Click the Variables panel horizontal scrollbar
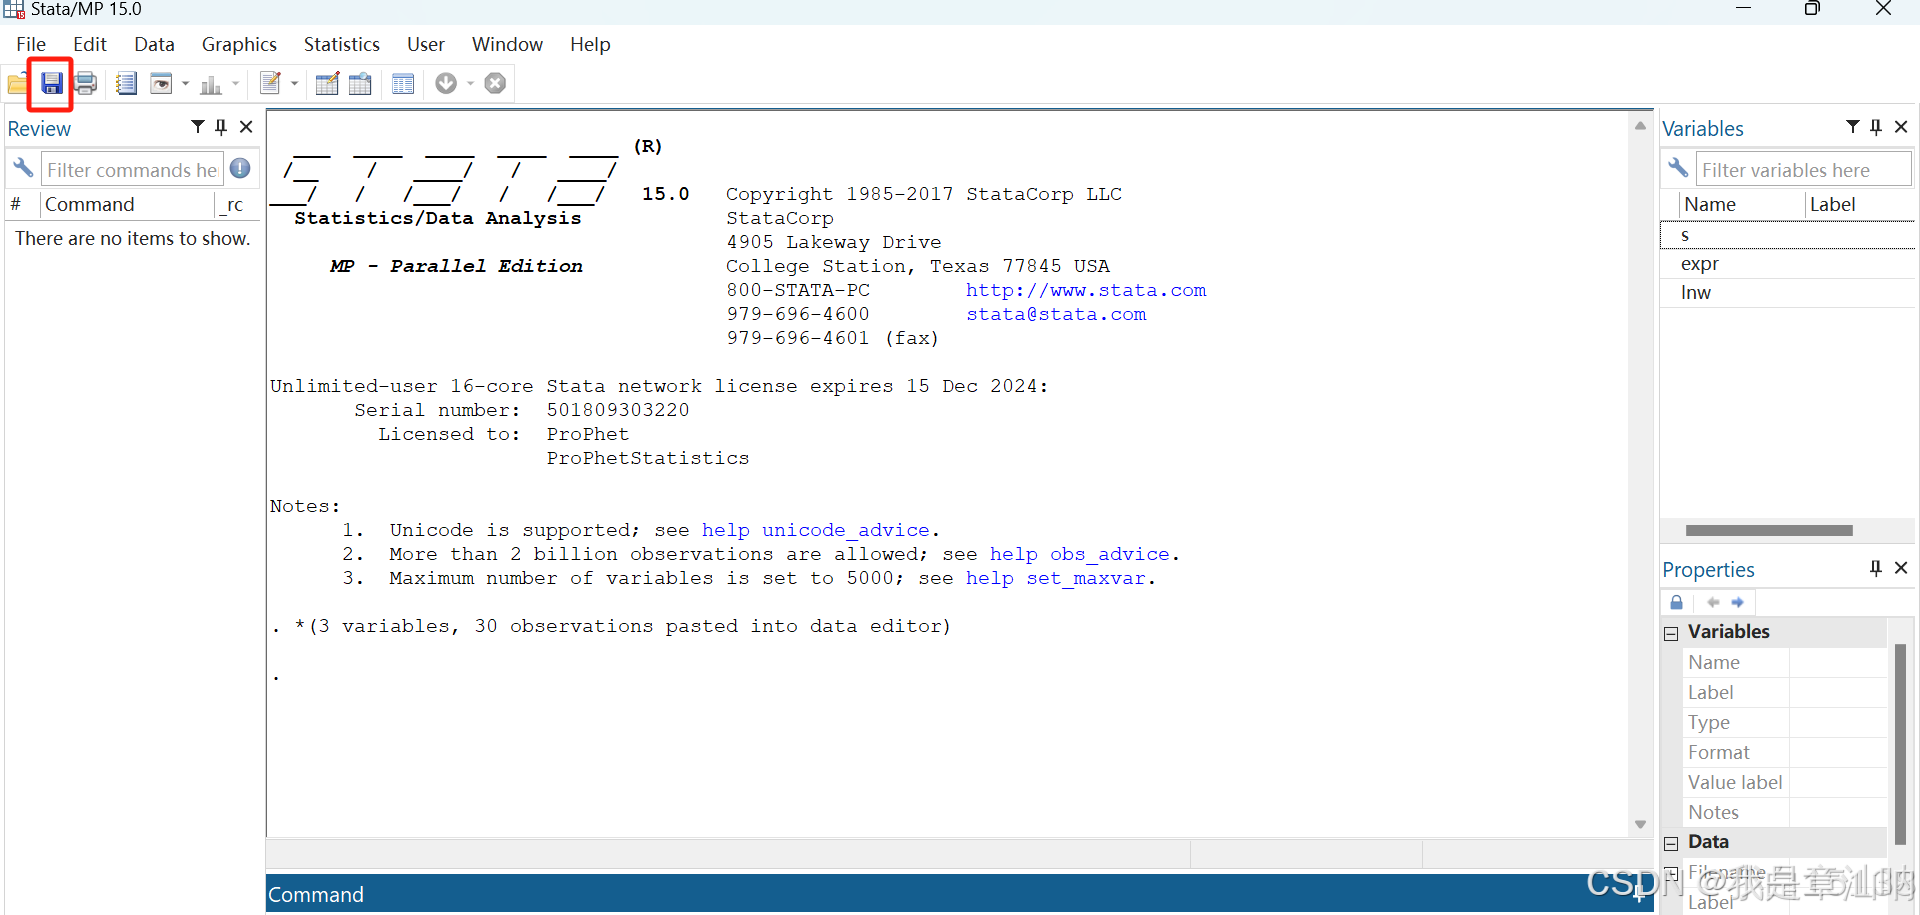The width and height of the screenshot is (1920, 915). coord(1769,530)
